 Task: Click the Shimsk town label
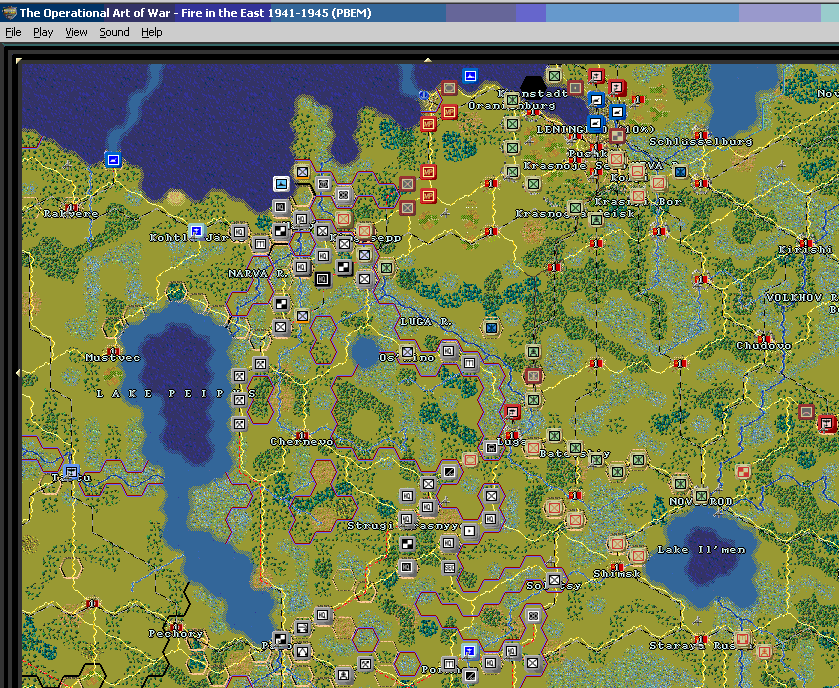[x=617, y=574]
